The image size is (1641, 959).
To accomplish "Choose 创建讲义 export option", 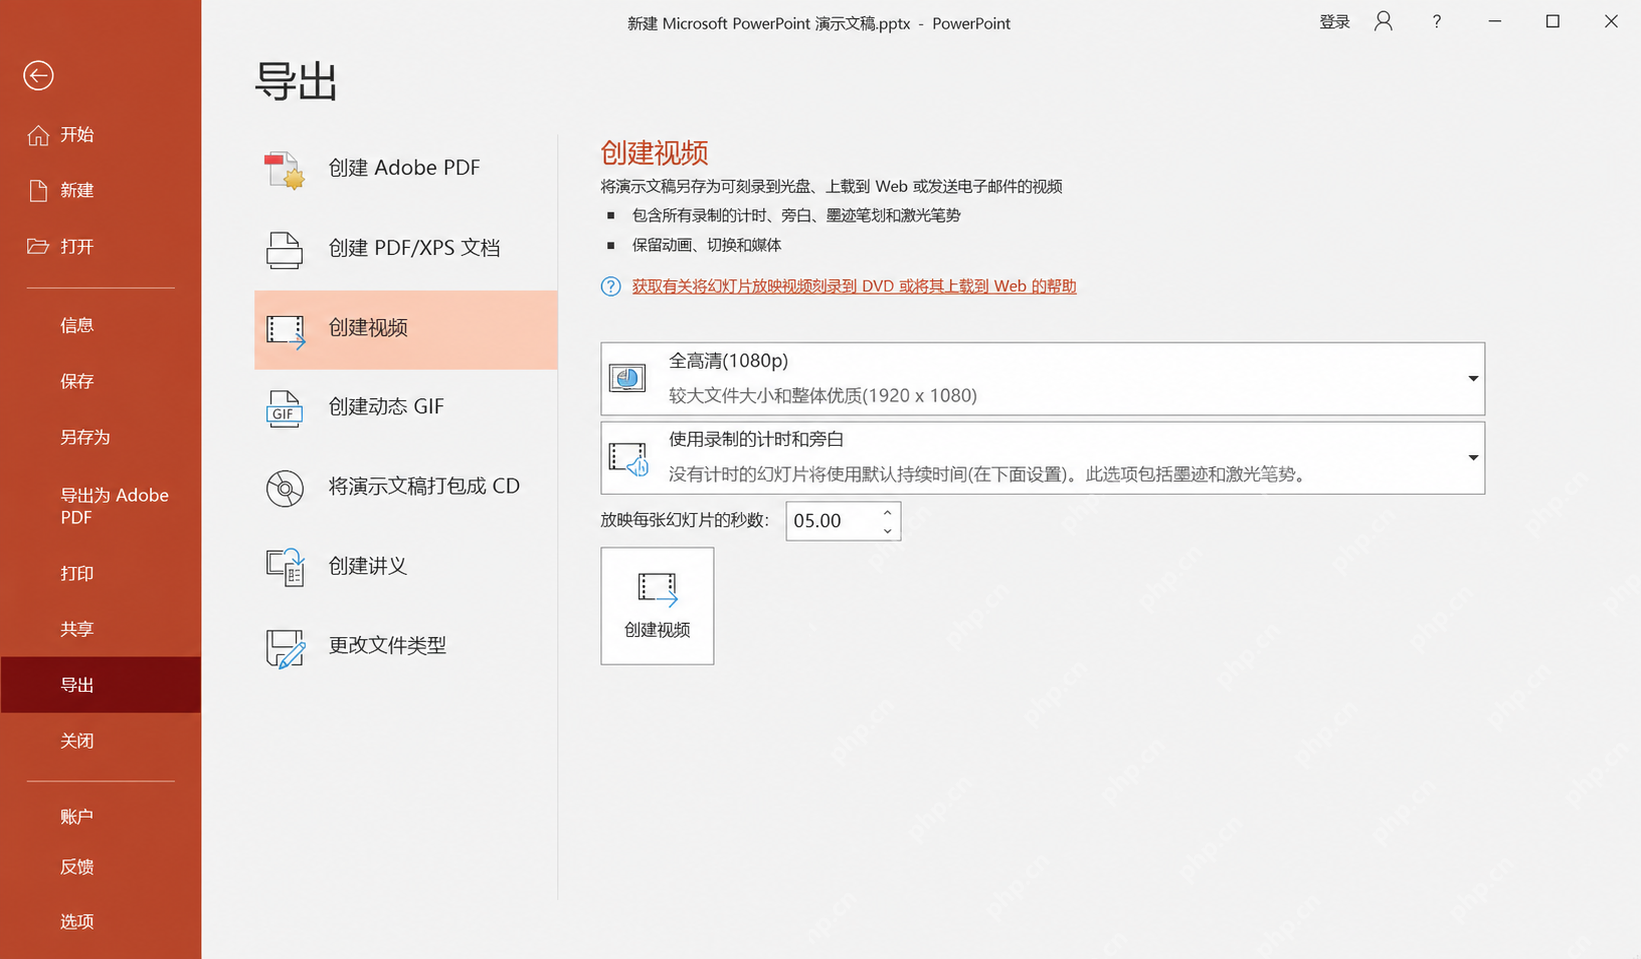I will pos(406,567).
